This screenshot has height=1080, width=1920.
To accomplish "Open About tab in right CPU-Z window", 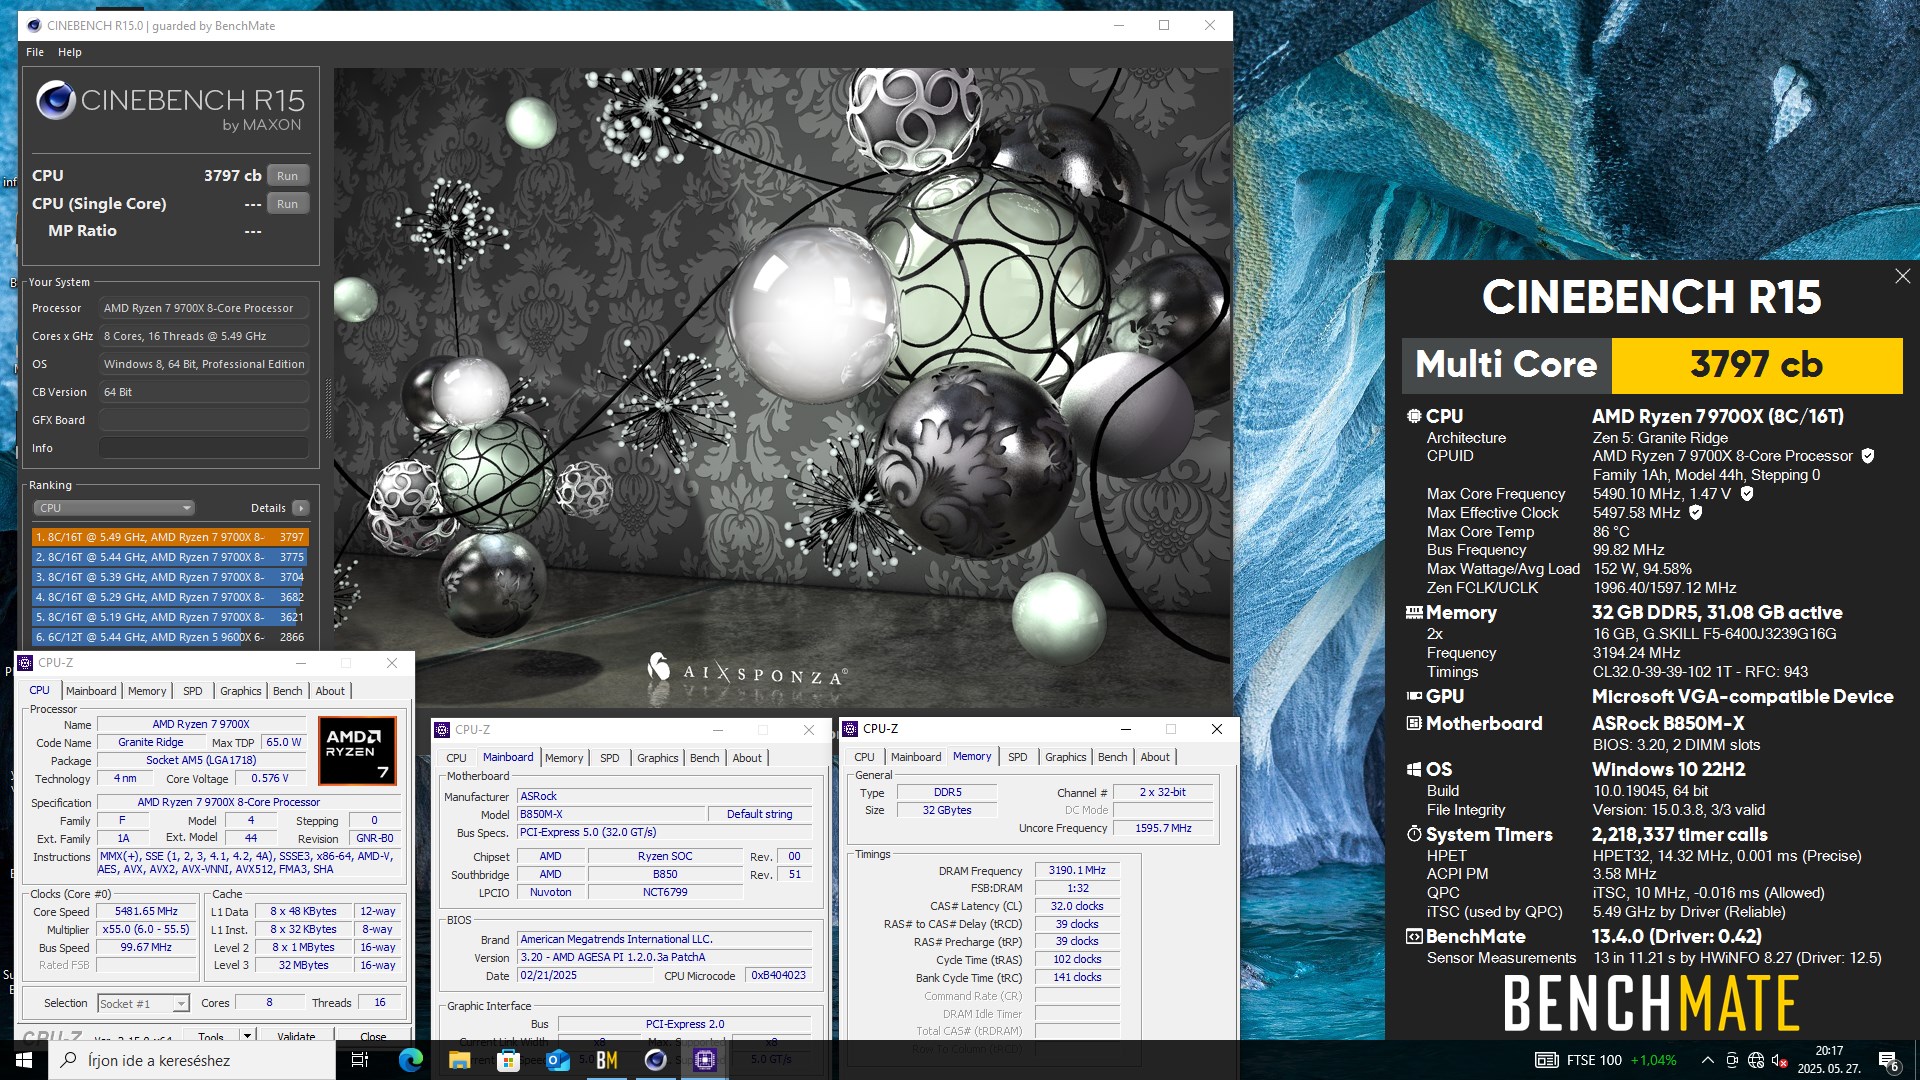I will point(1154,757).
